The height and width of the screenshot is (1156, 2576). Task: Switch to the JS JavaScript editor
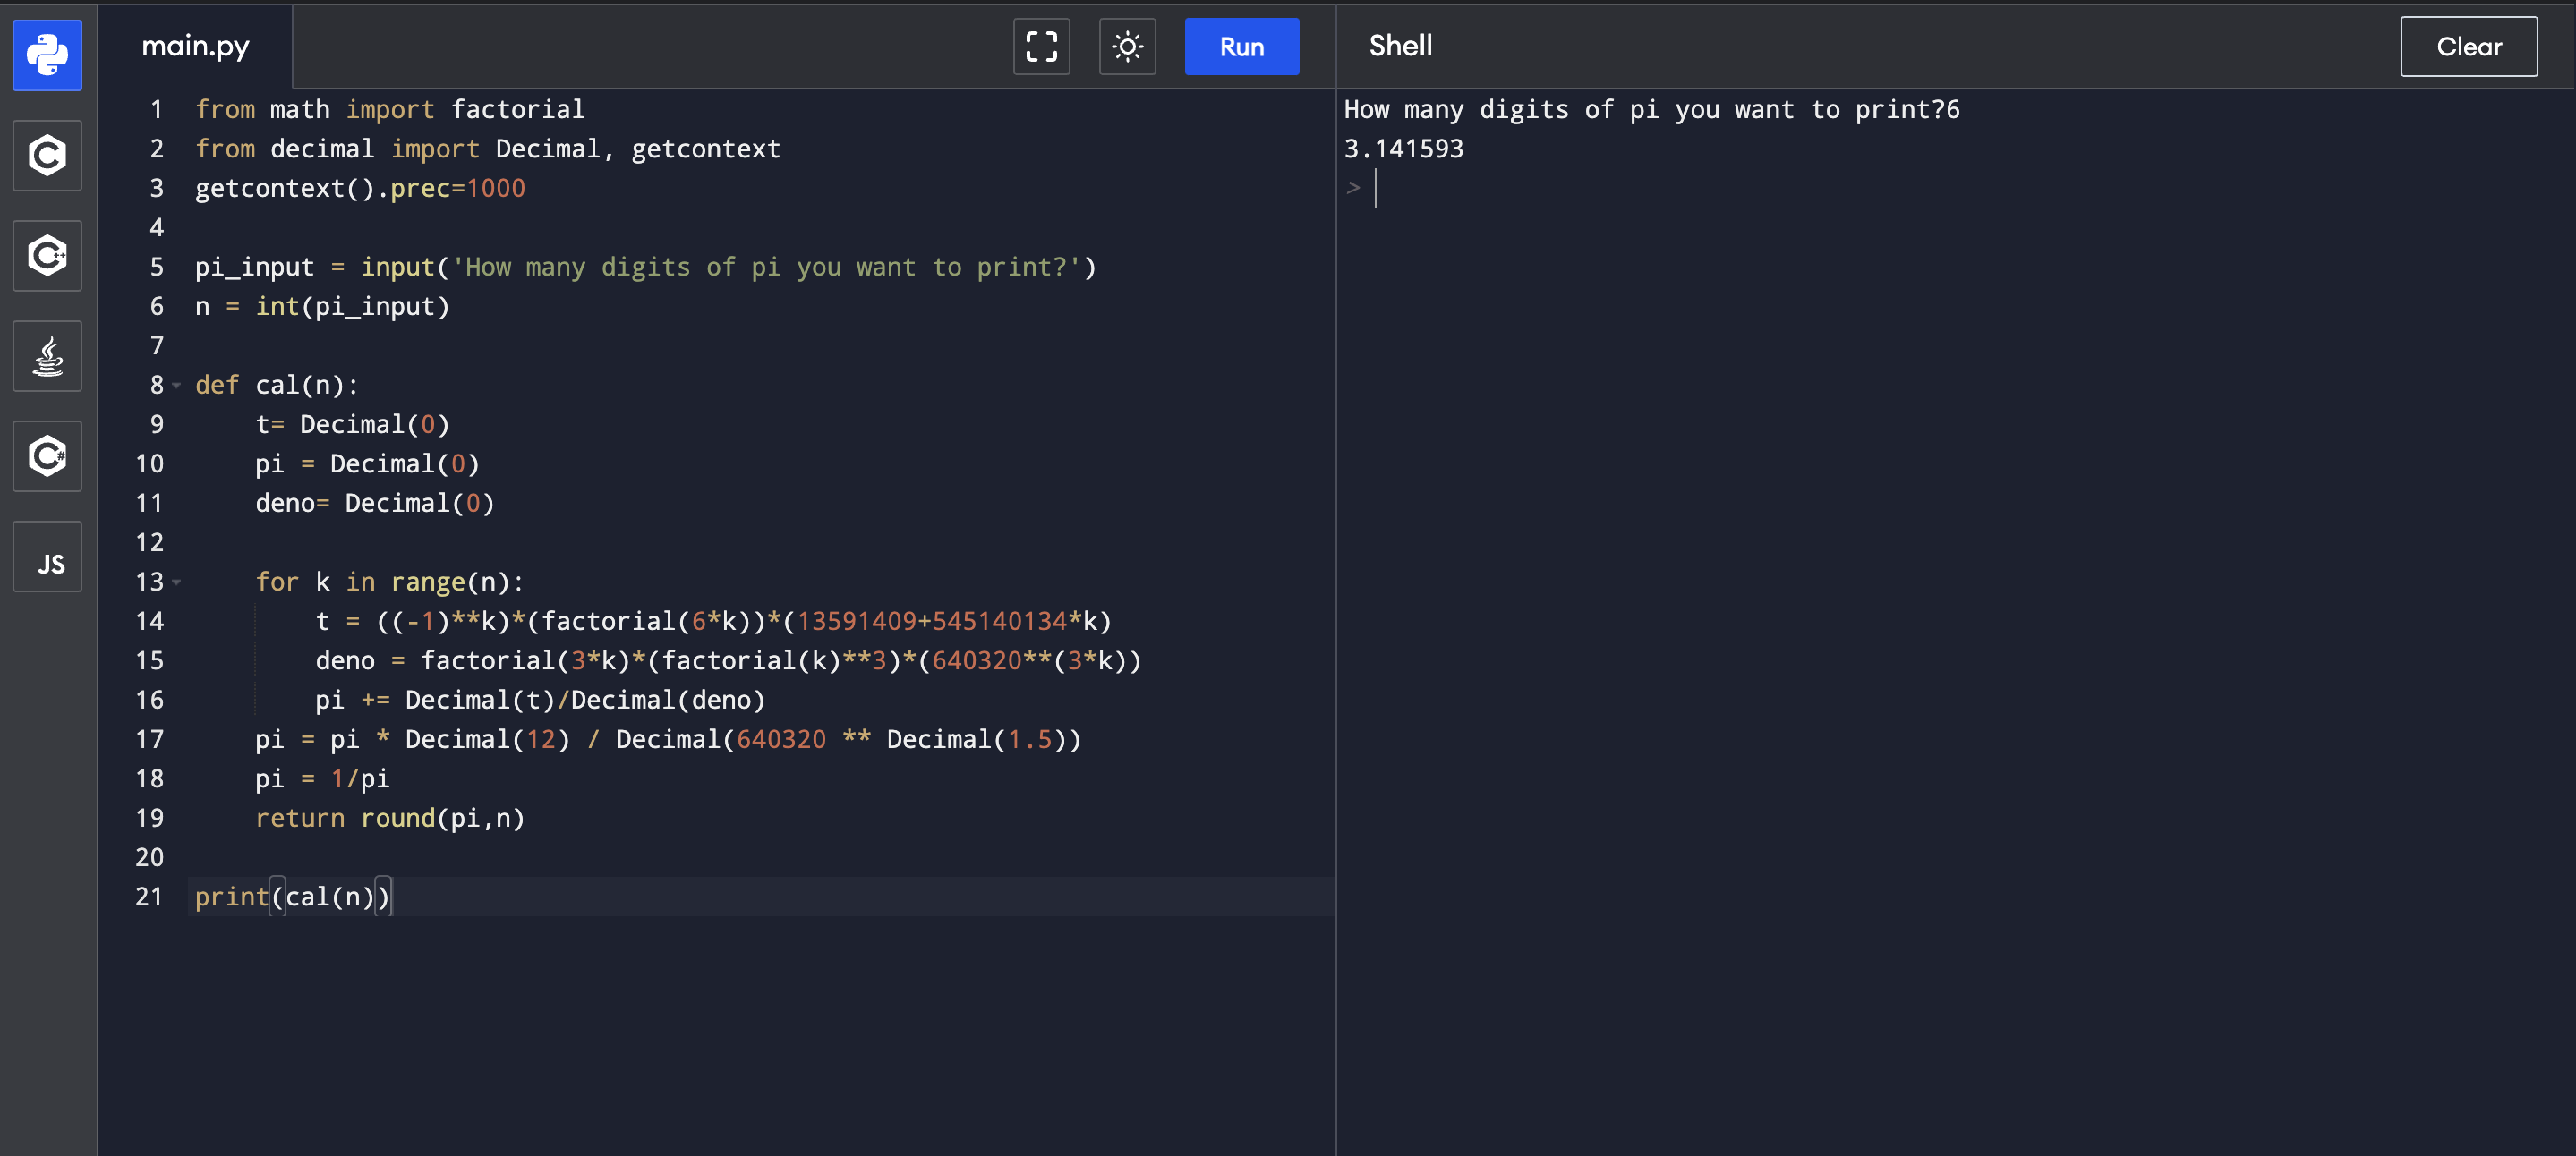tap(47, 557)
